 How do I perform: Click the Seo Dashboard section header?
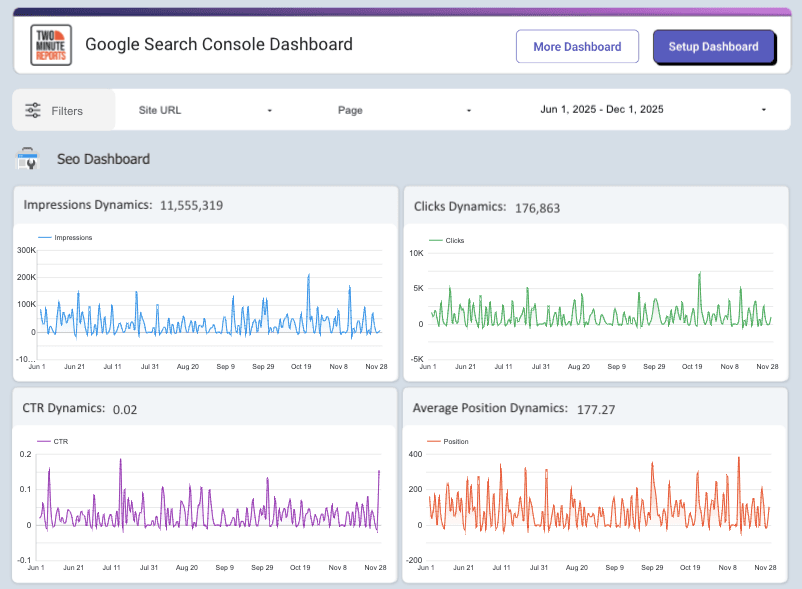pyautogui.click(x=105, y=158)
